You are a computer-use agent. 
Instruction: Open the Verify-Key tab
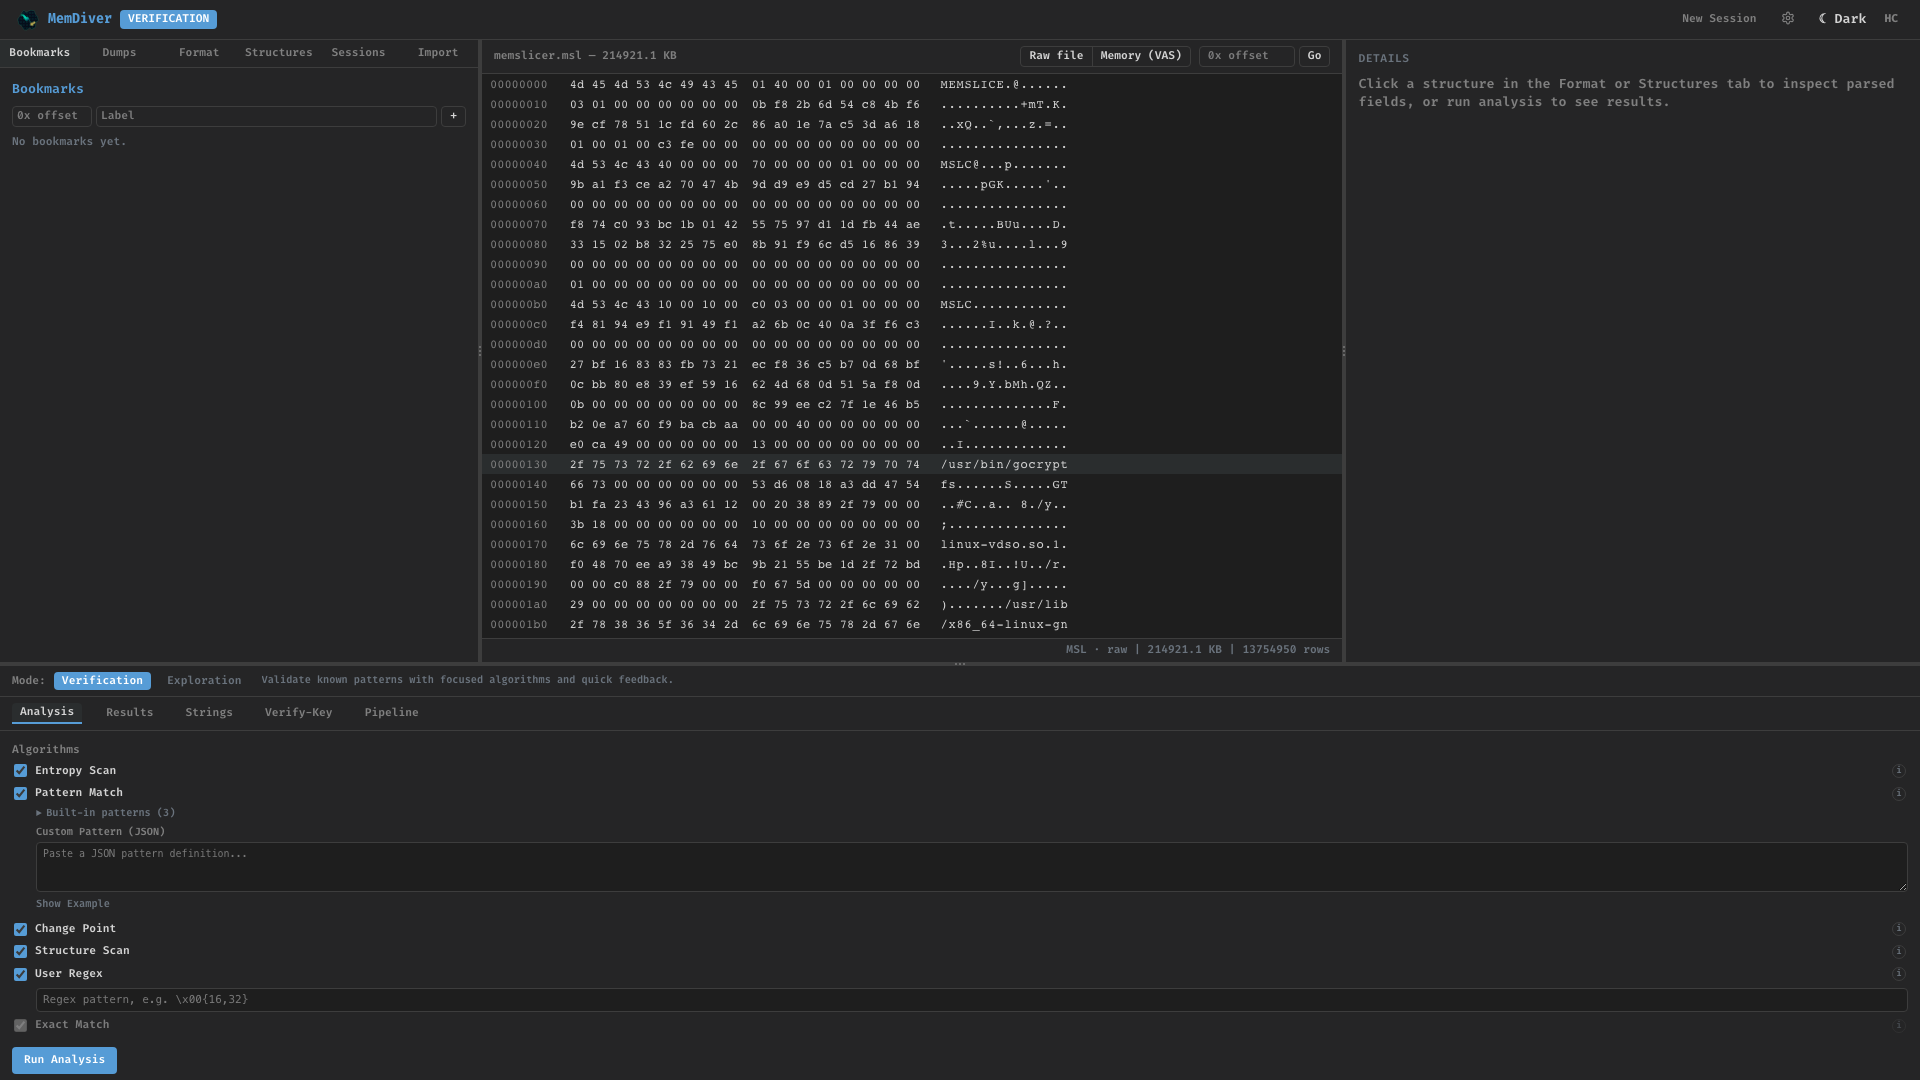(298, 713)
